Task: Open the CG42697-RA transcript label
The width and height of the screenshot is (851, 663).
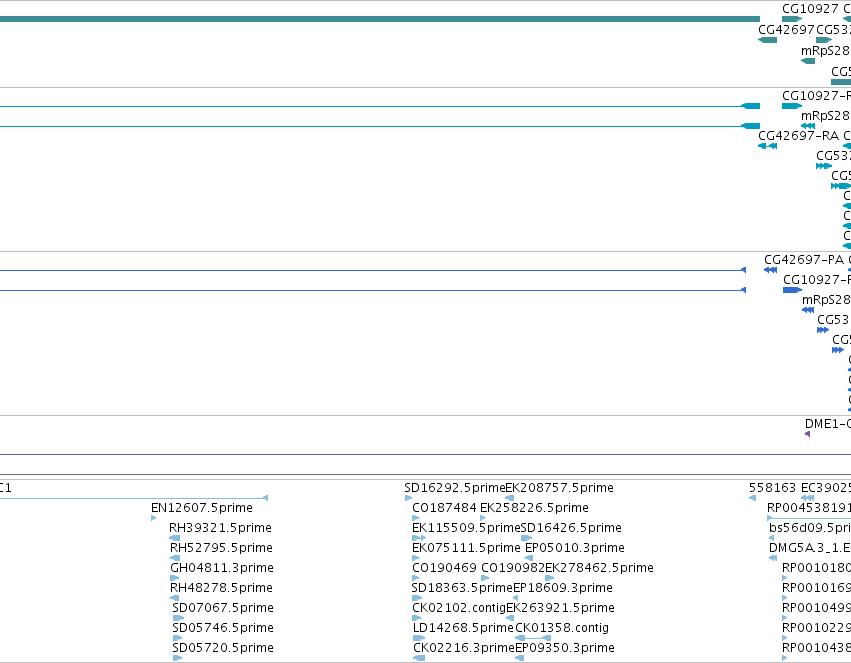Action: point(798,136)
